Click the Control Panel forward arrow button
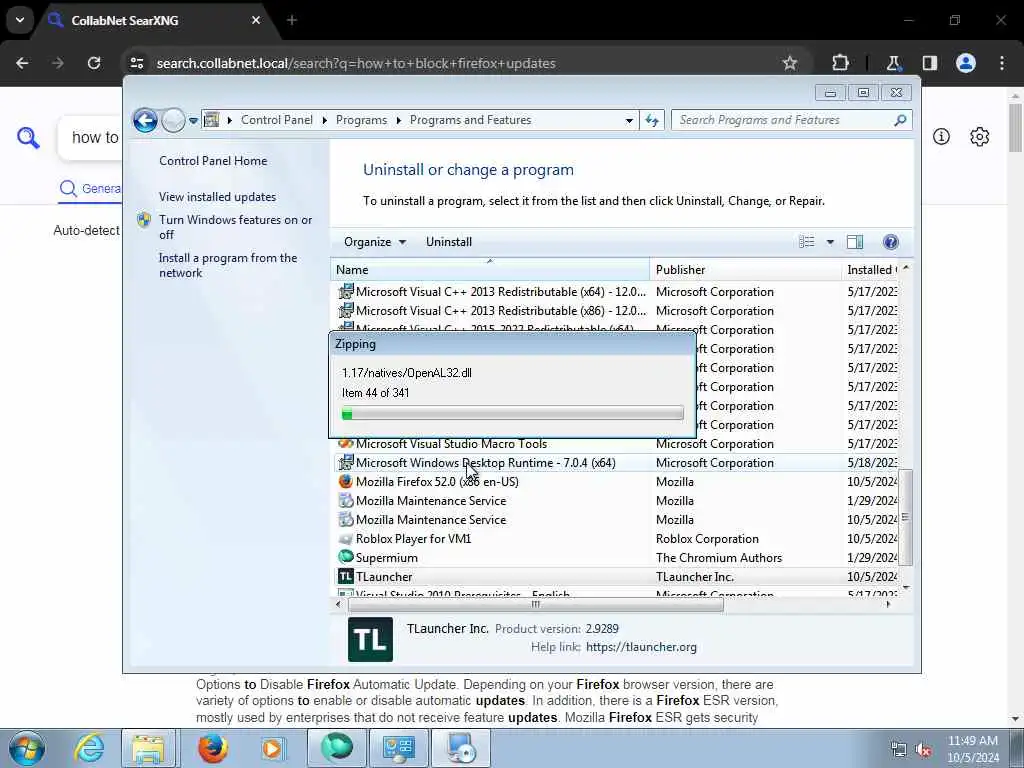 click(x=173, y=120)
